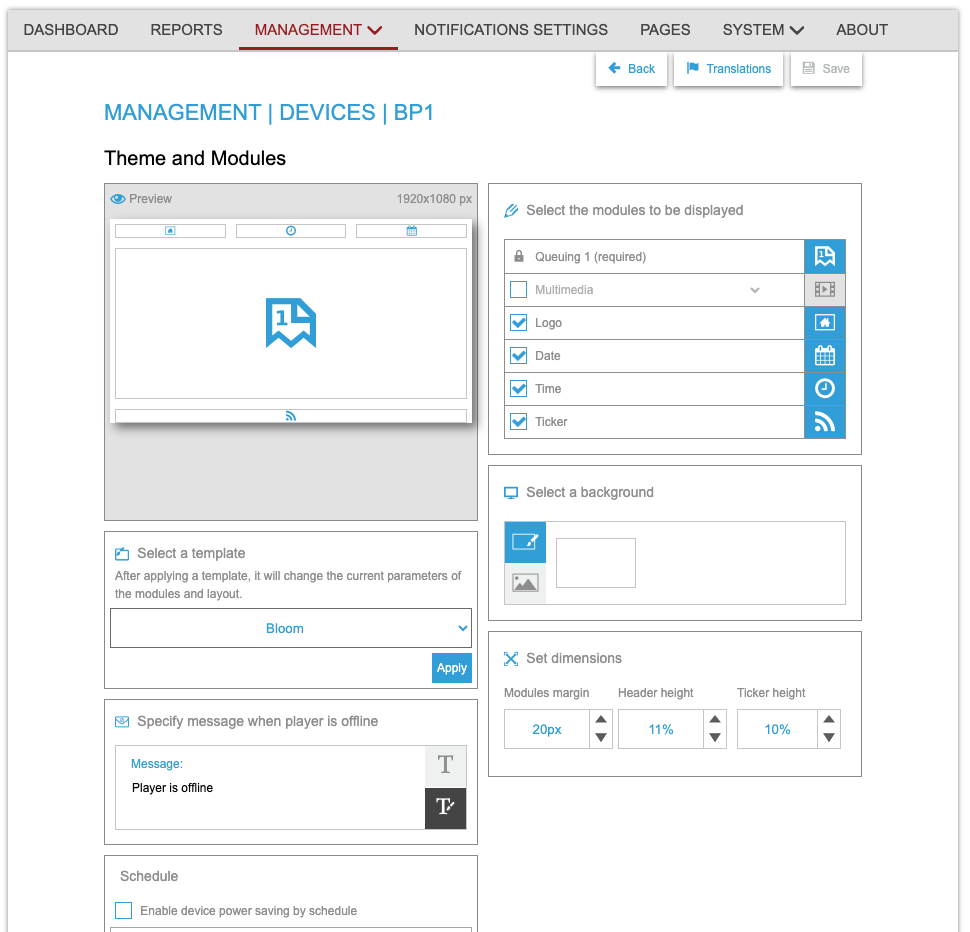Go to the Reports tab
The image size is (970, 932).
[186, 30]
